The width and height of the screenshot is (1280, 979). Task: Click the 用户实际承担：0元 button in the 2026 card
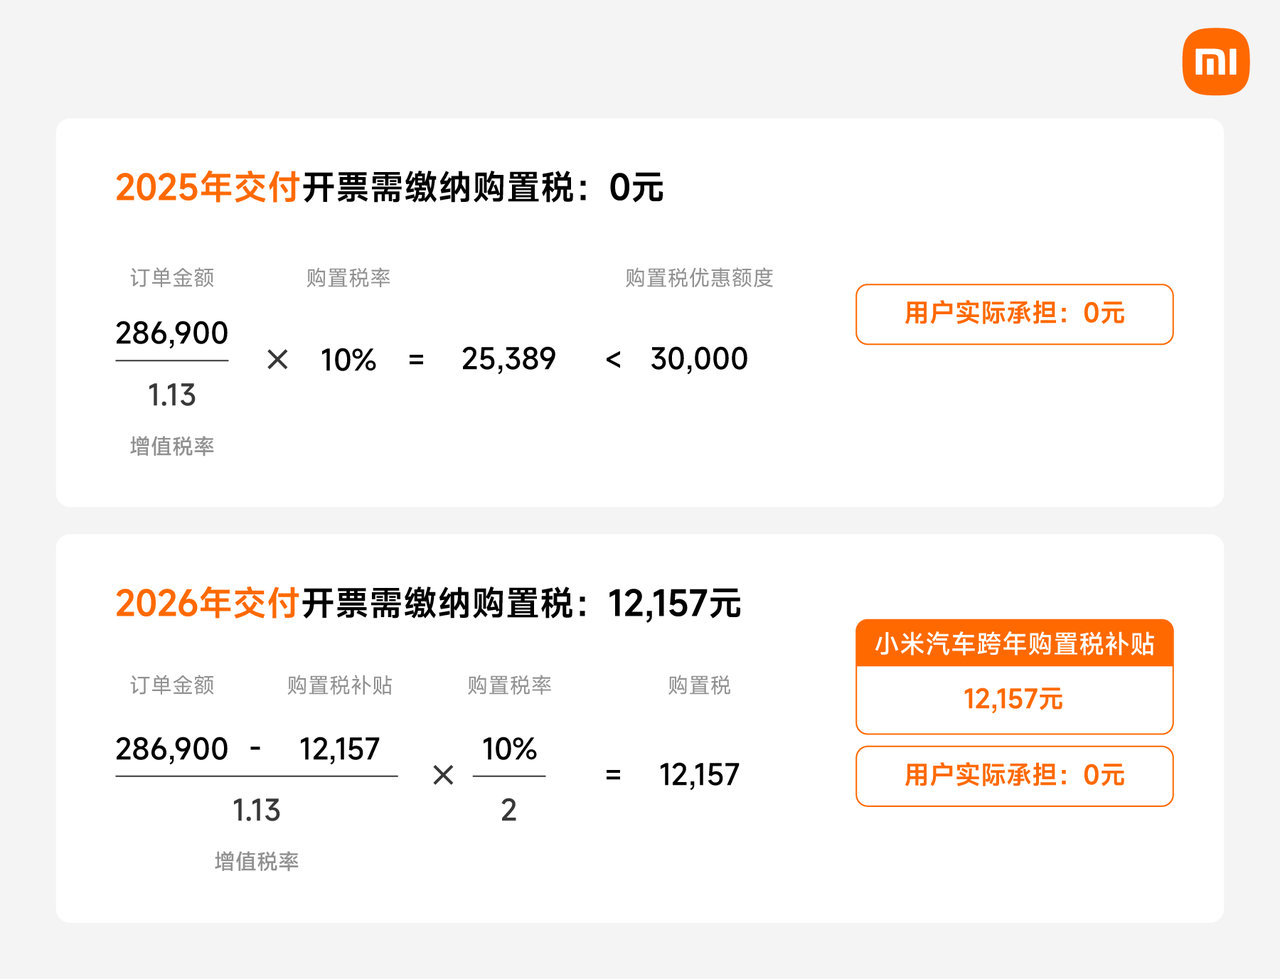1014,776
